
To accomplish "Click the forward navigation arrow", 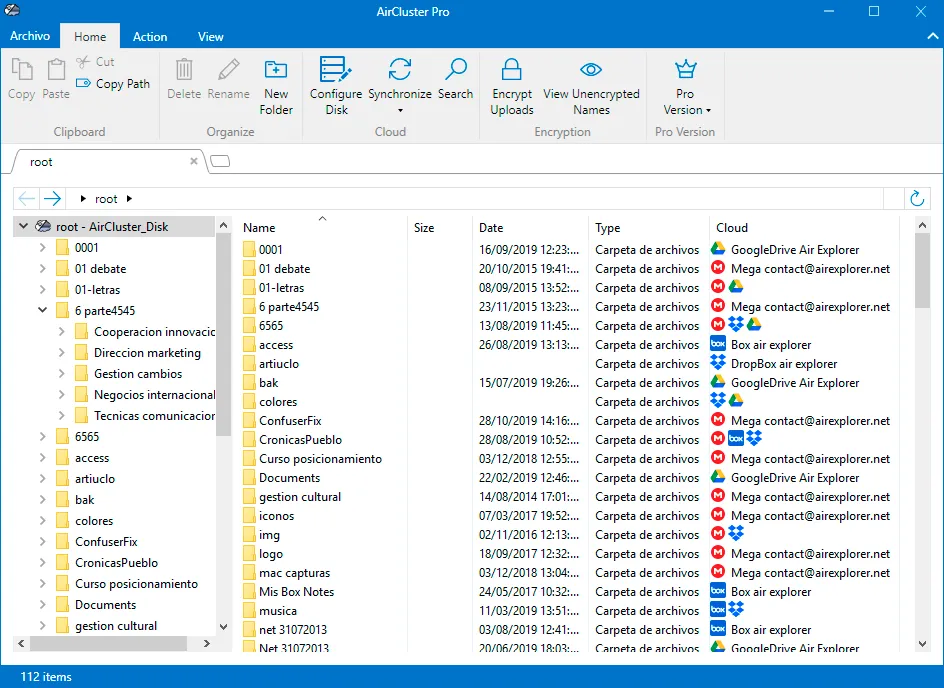I will [52, 199].
